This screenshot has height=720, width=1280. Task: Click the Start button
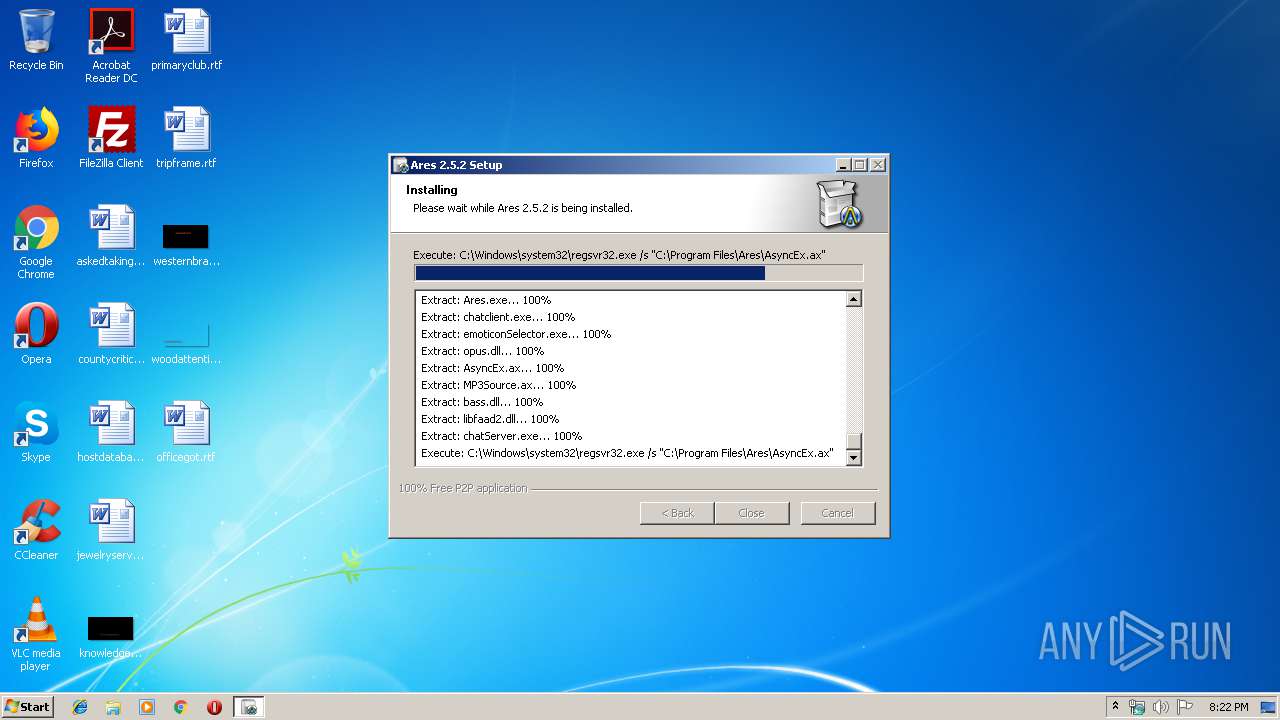28,707
